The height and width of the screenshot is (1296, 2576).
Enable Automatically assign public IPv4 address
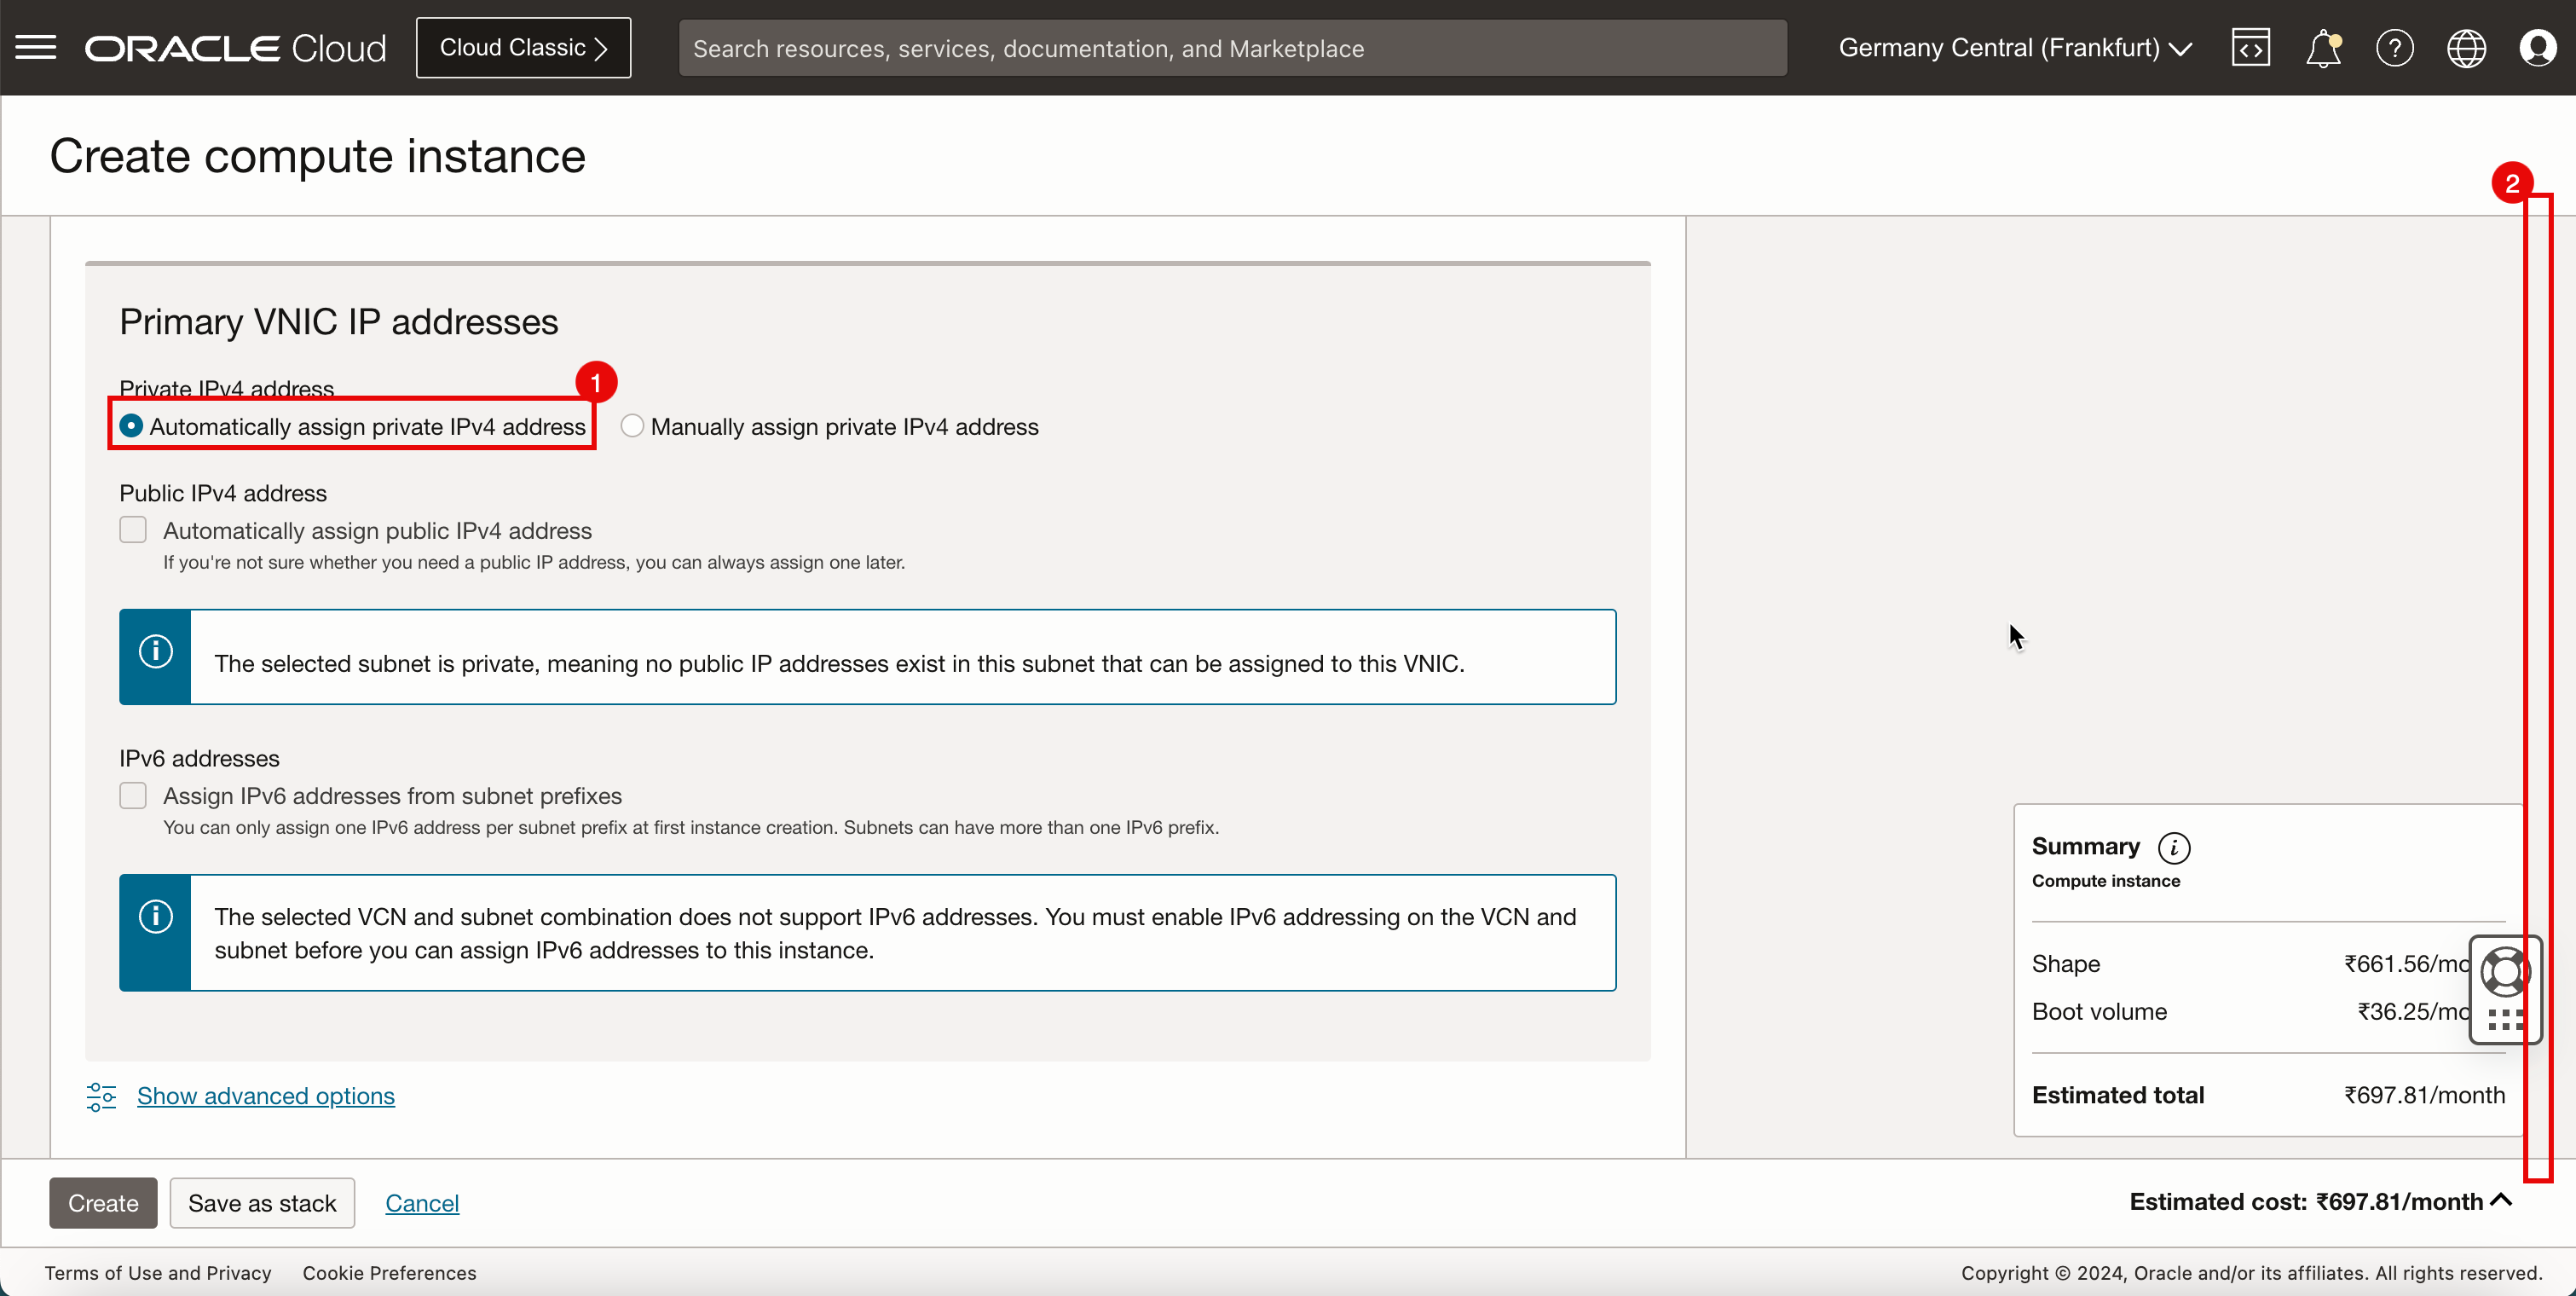pyautogui.click(x=134, y=529)
